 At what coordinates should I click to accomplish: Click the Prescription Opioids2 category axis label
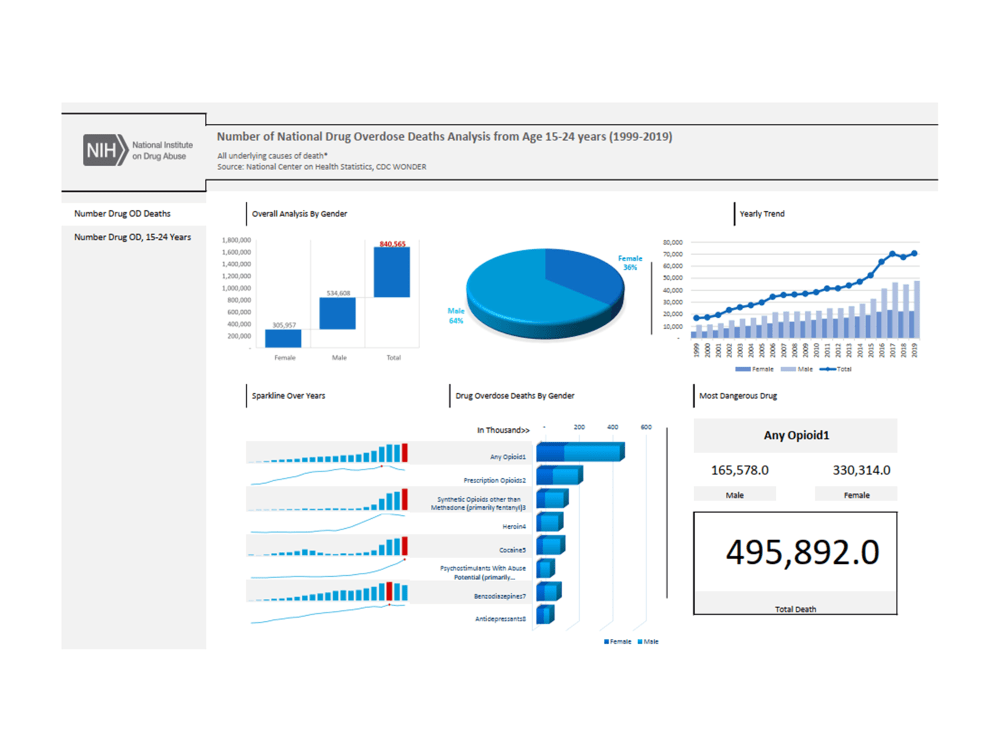(494, 480)
